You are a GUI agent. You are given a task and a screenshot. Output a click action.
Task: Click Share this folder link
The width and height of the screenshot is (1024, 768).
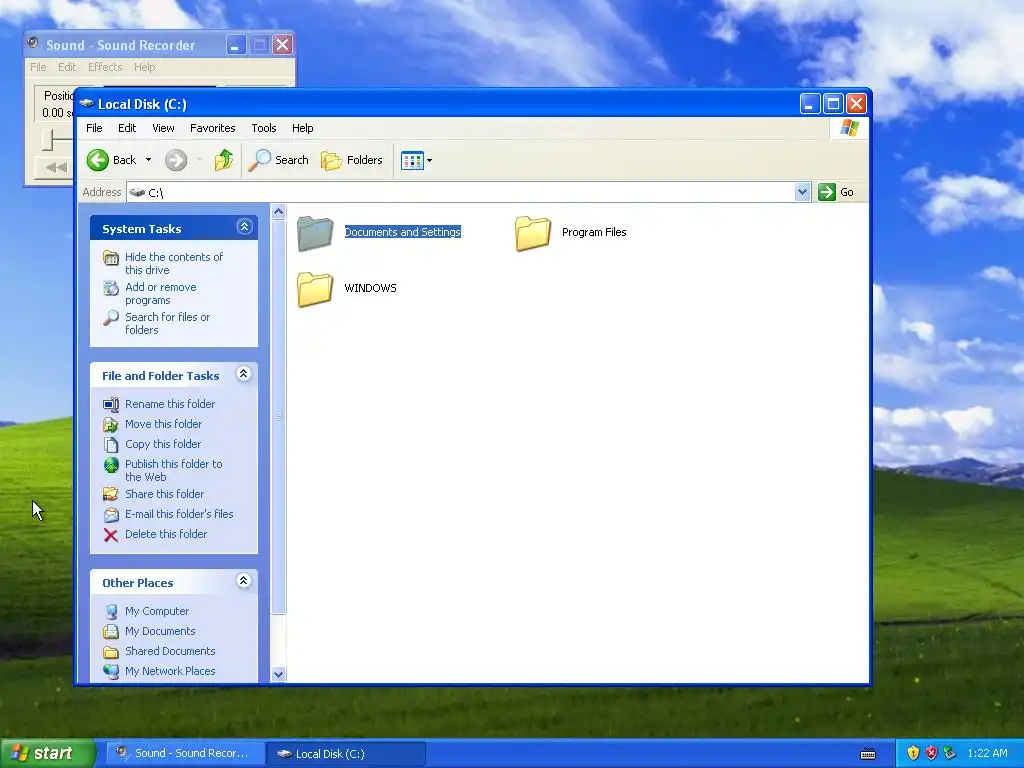click(165, 494)
